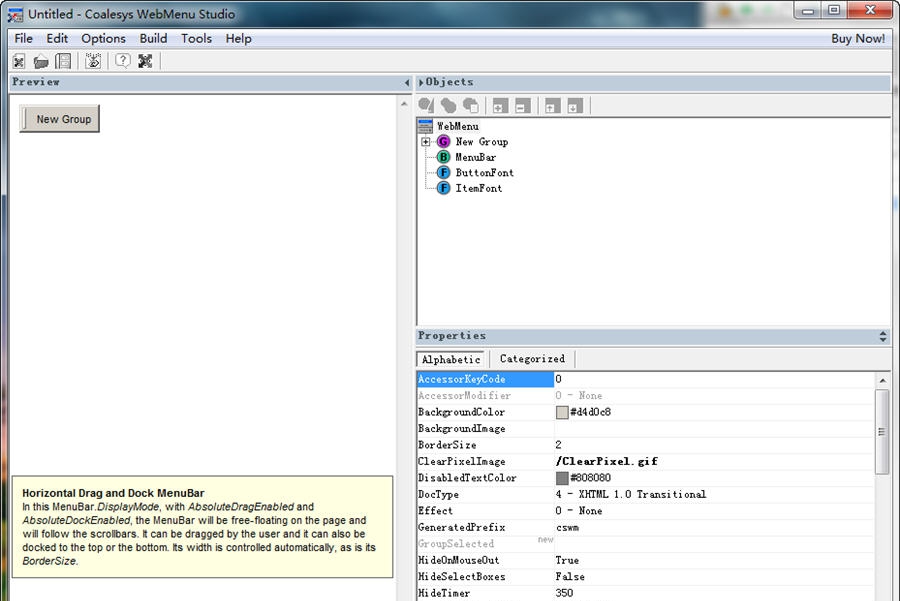The width and height of the screenshot is (900, 601).
Task: Switch to the Categorized properties tab
Action: coord(532,358)
